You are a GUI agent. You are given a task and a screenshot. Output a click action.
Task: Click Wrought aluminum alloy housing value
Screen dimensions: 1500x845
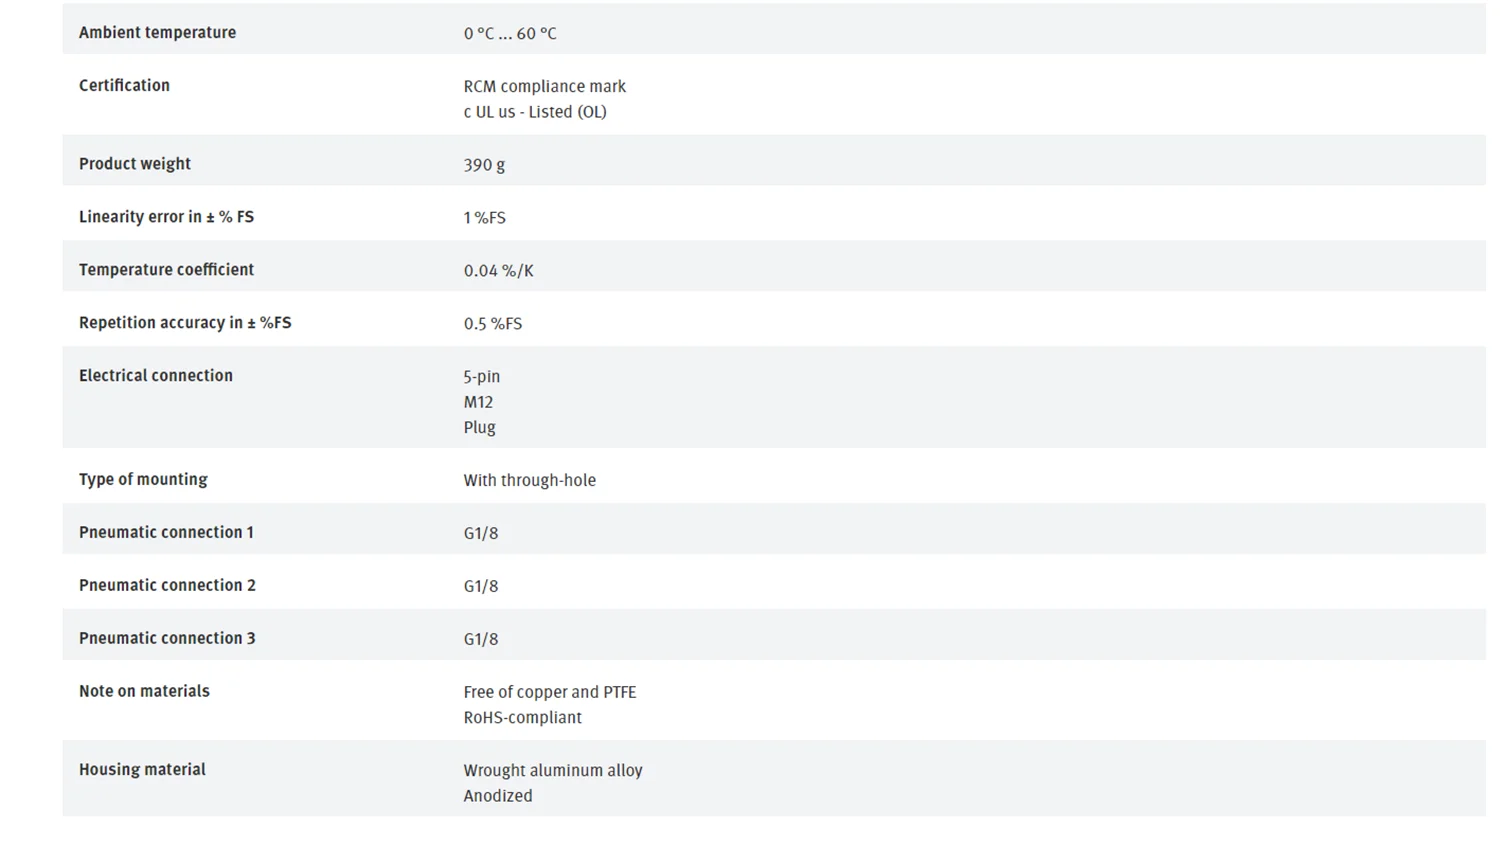(553, 770)
